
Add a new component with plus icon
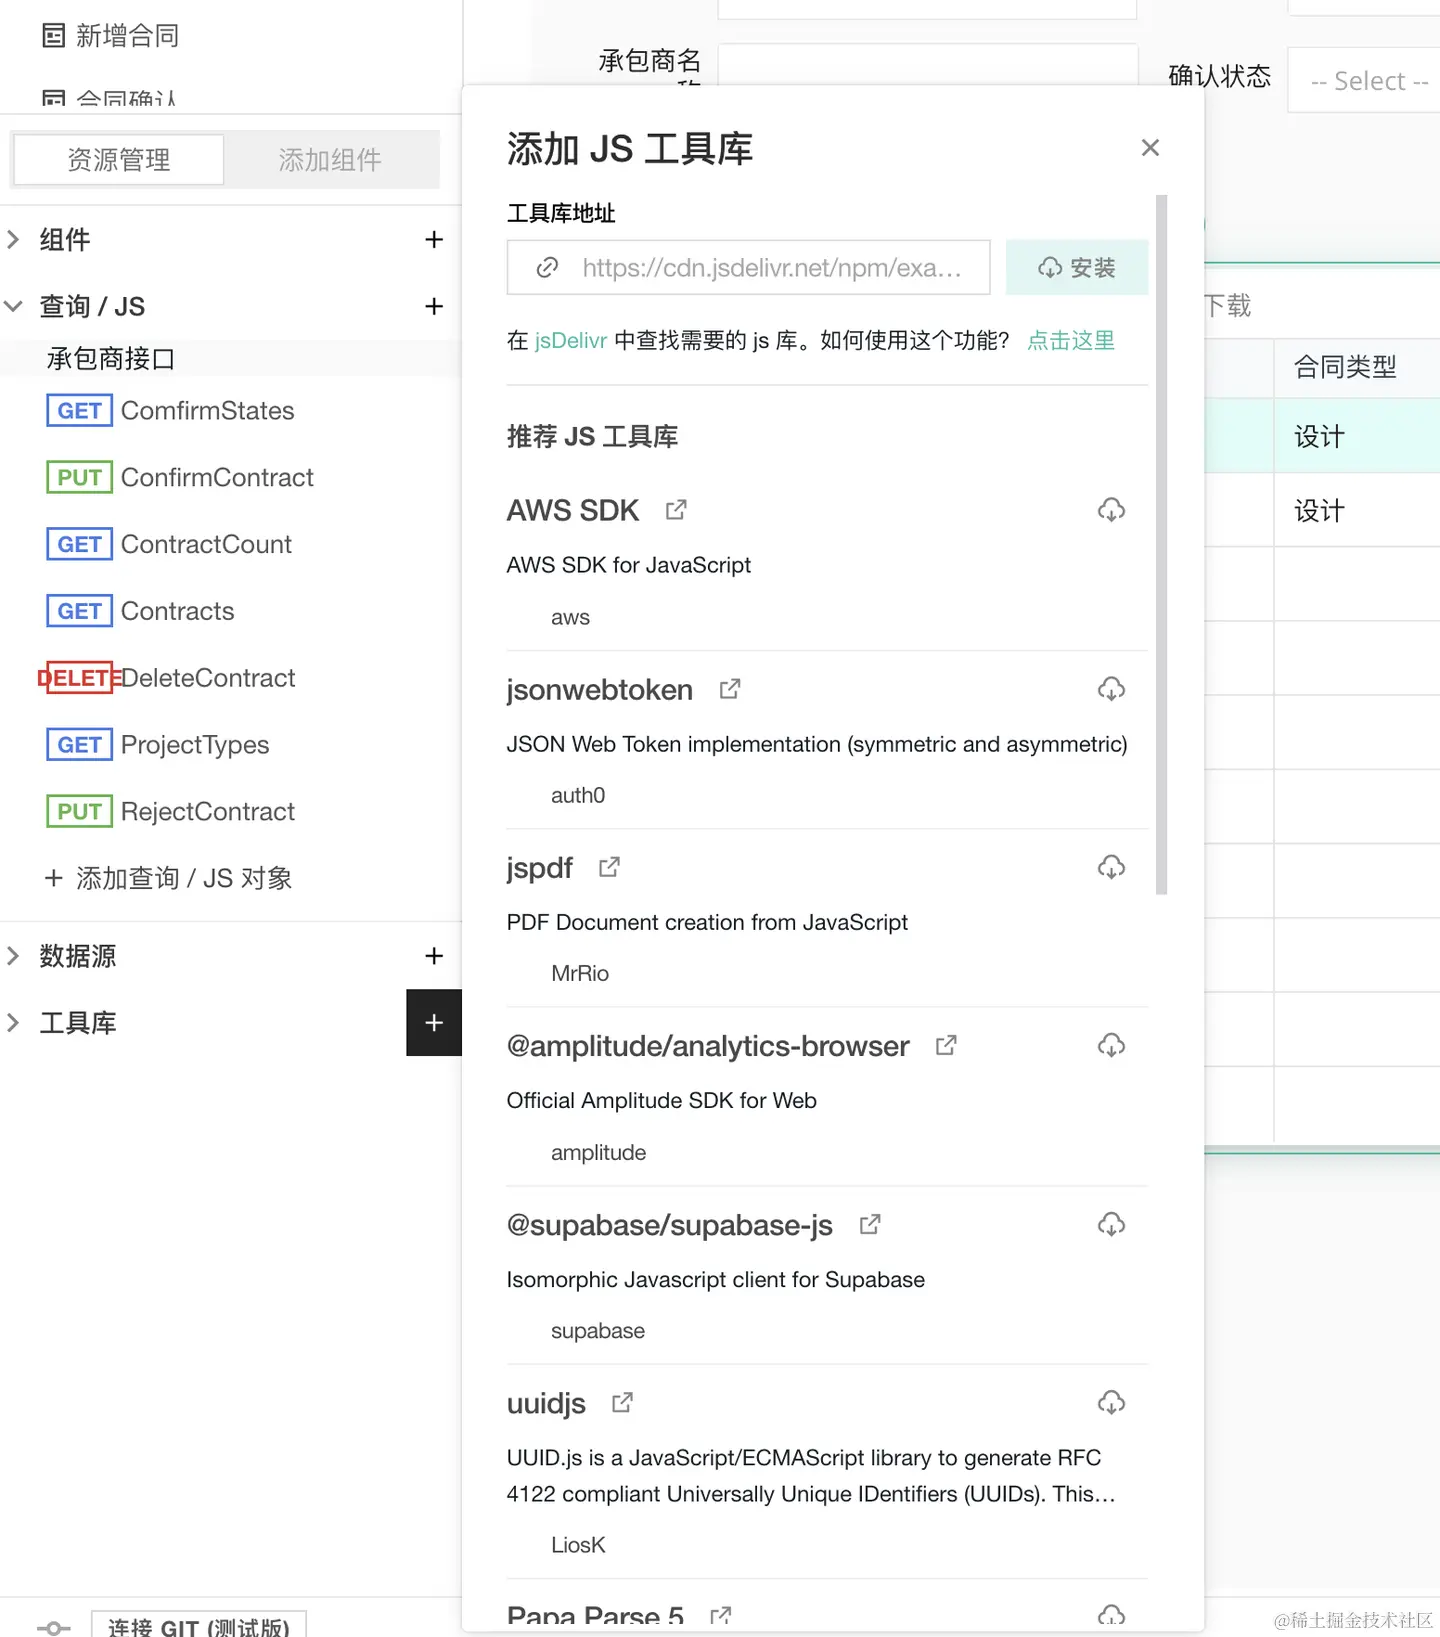tap(434, 240)
